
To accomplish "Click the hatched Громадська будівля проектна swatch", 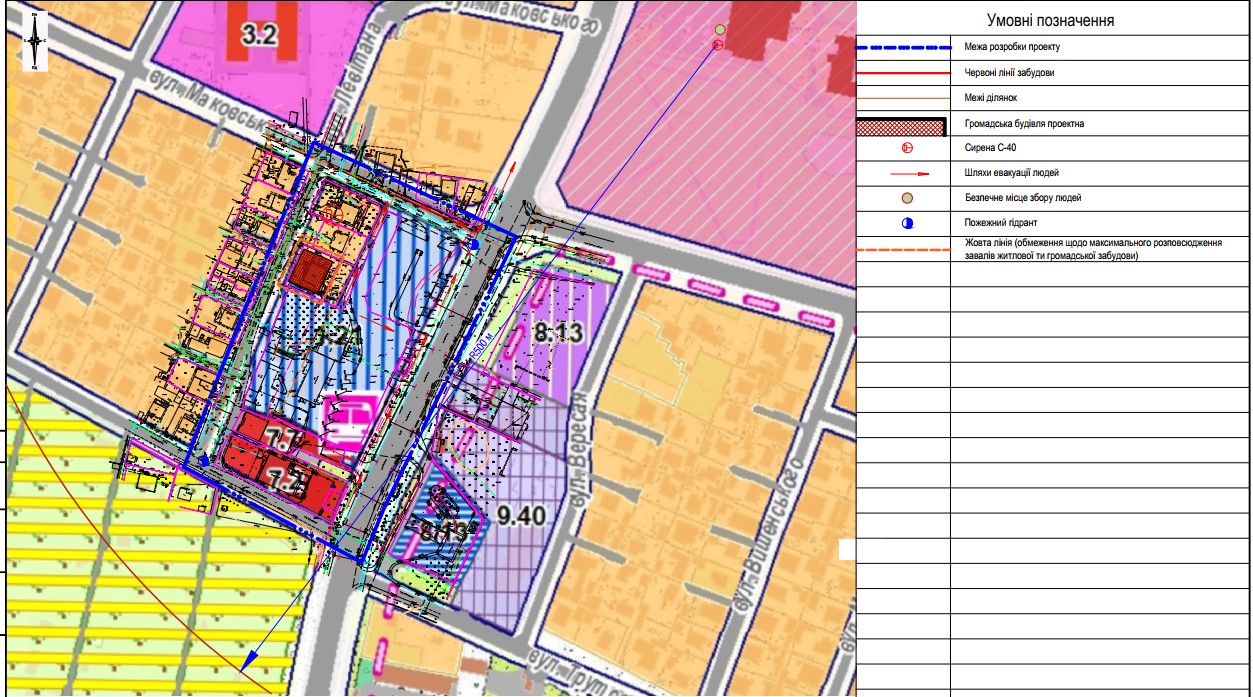I will pos(903,125).
